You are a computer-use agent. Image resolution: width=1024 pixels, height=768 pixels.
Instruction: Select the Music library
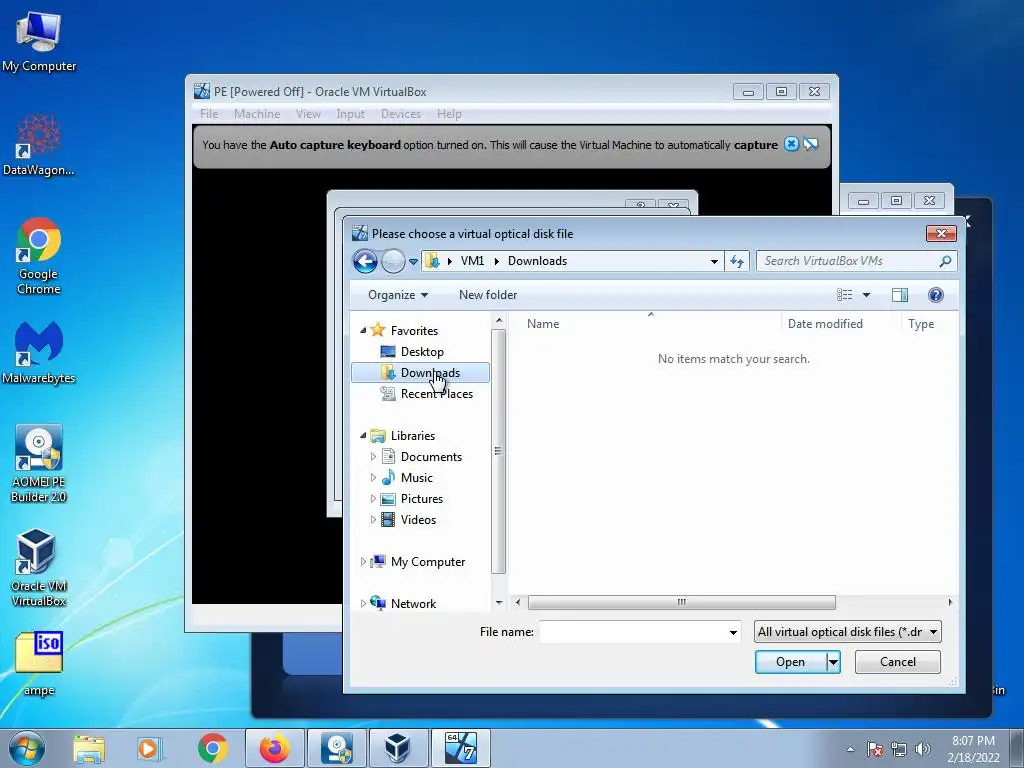pos(417,477)
